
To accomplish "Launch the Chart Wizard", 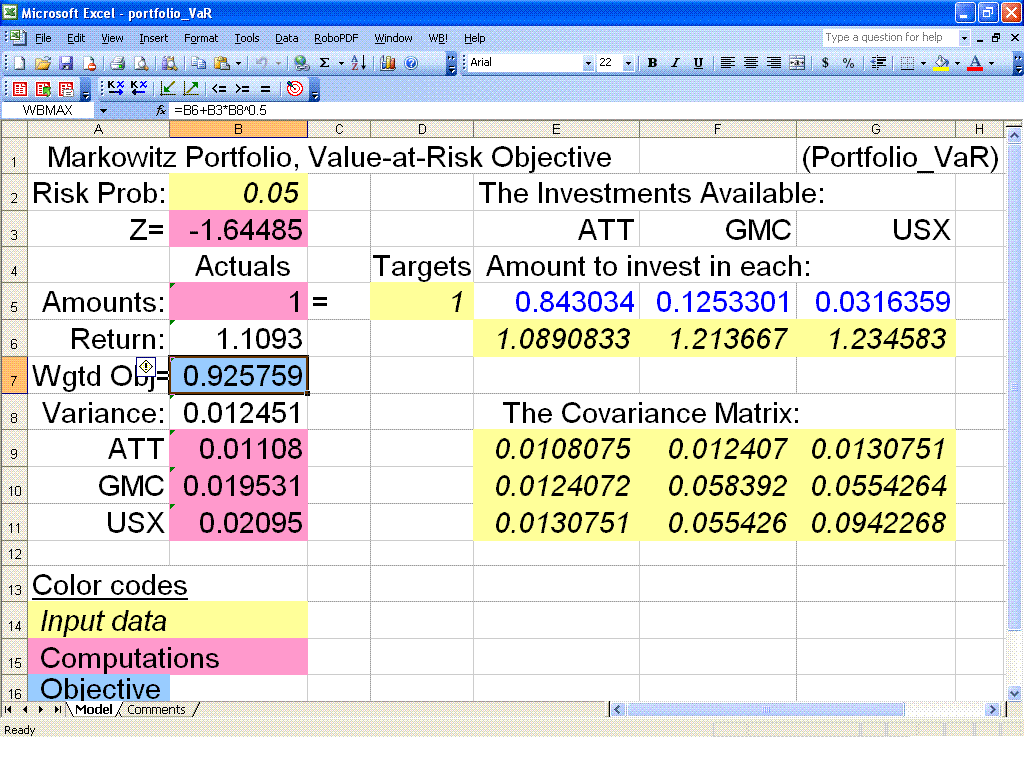I will (388, 63).
